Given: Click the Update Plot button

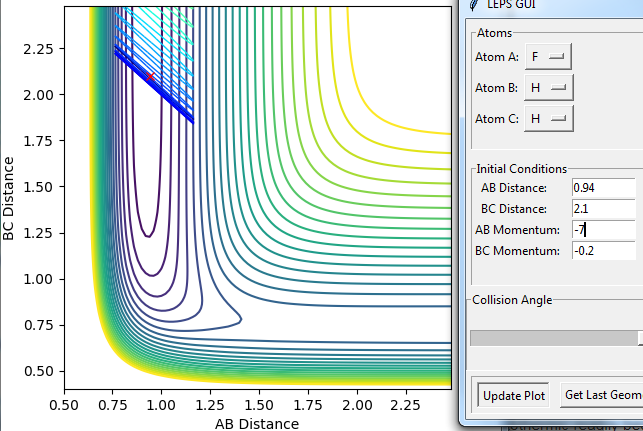Looking at the screenshot, I should [513, 395].
